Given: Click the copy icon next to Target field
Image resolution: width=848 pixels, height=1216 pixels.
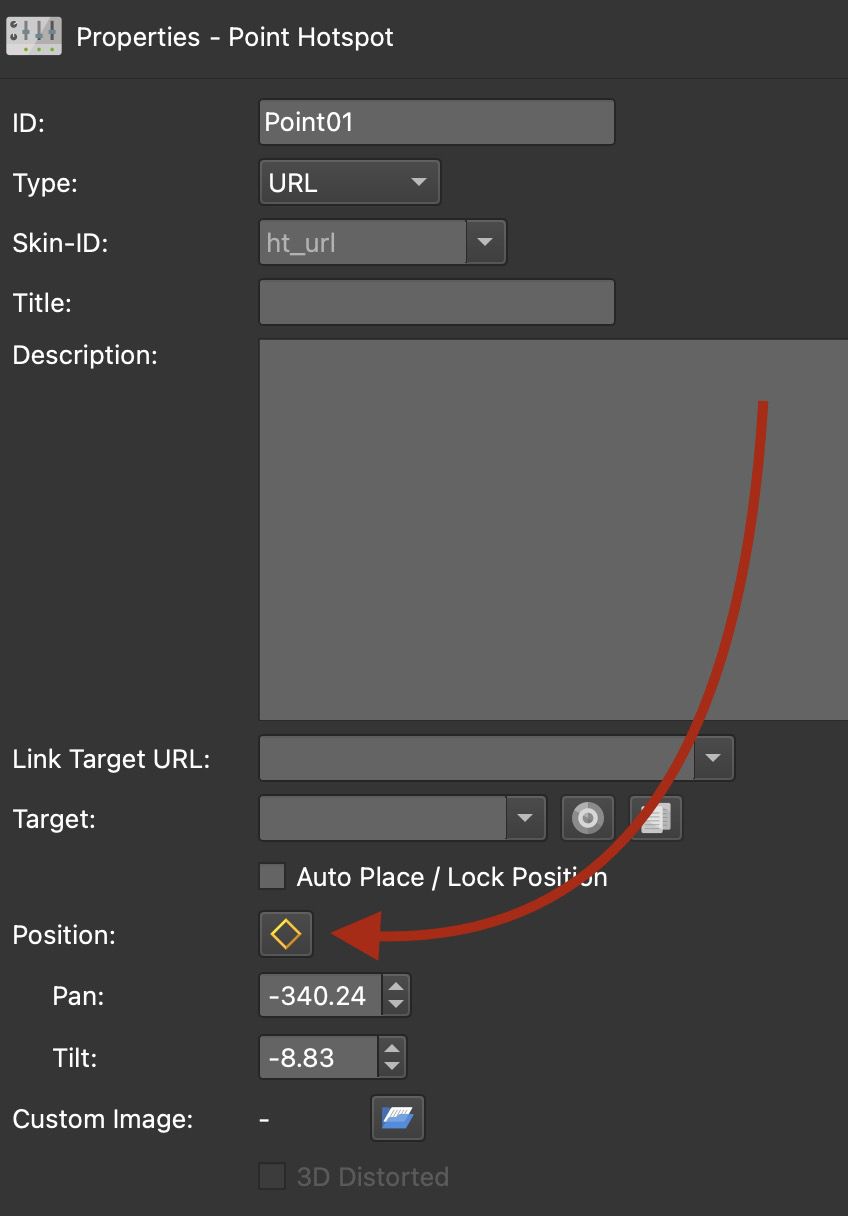Looking at the screenshot, I should click(x=655, y=818).
